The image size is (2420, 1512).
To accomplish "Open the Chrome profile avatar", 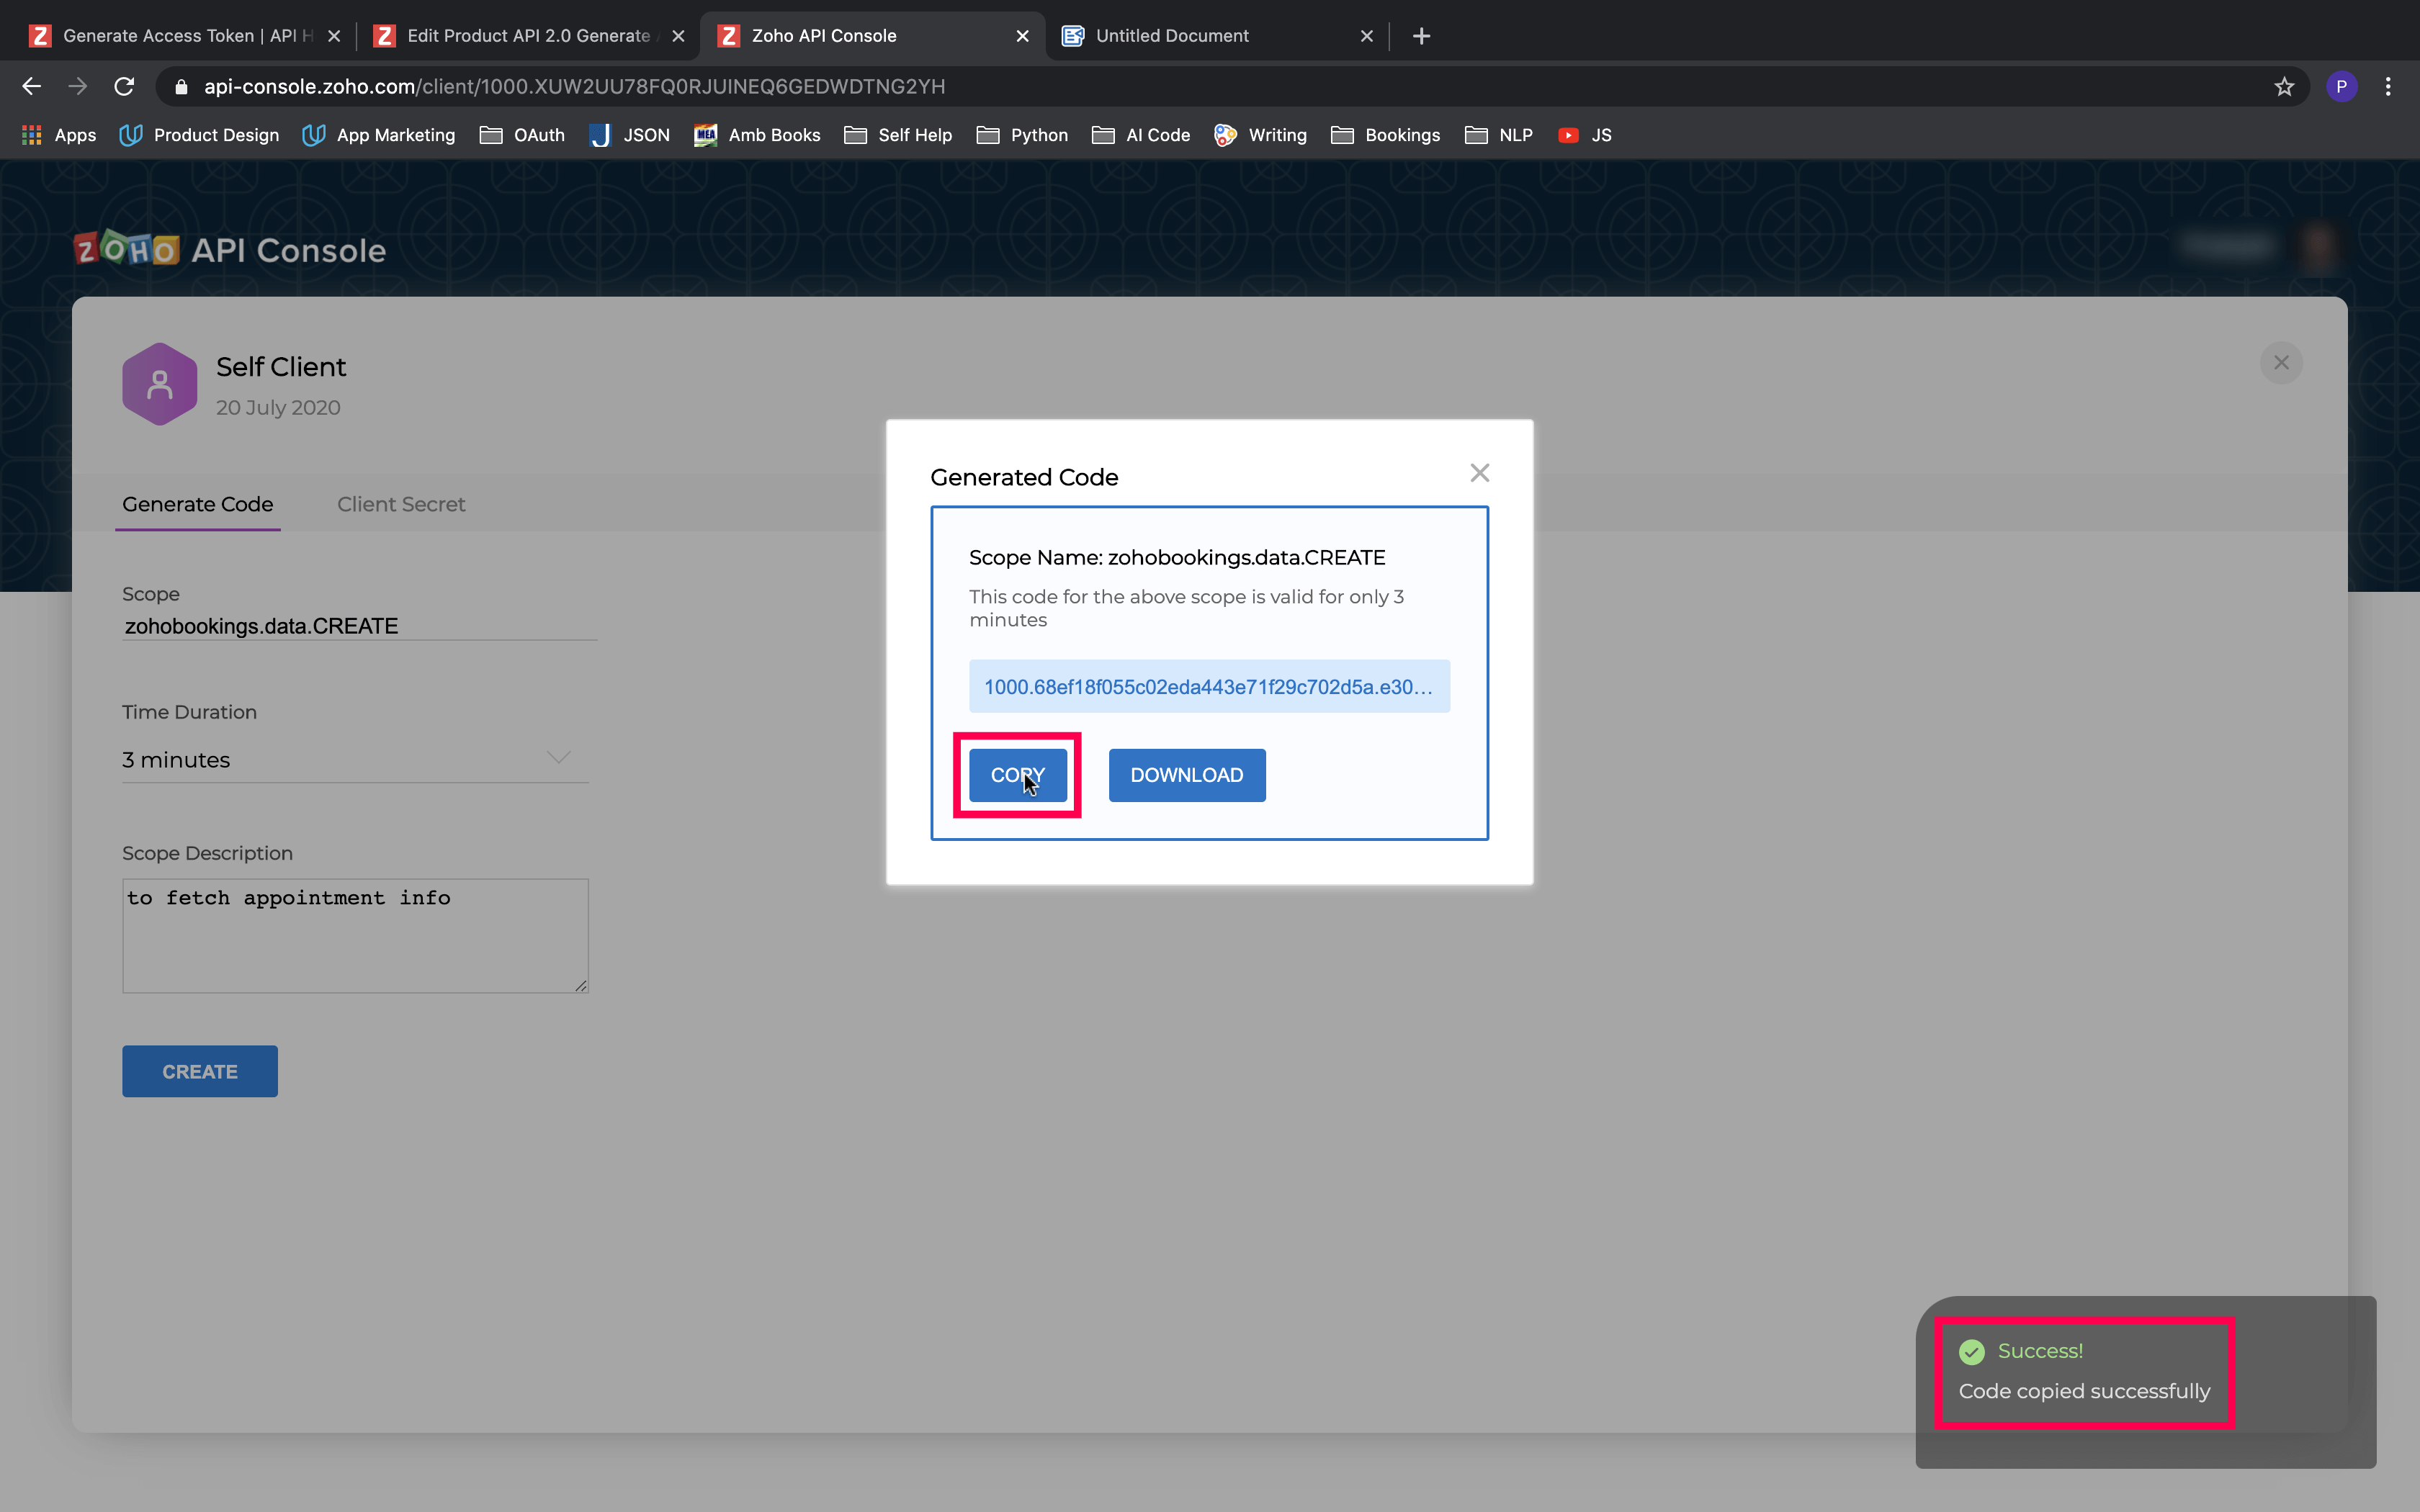I will (x=2341, y=87).
